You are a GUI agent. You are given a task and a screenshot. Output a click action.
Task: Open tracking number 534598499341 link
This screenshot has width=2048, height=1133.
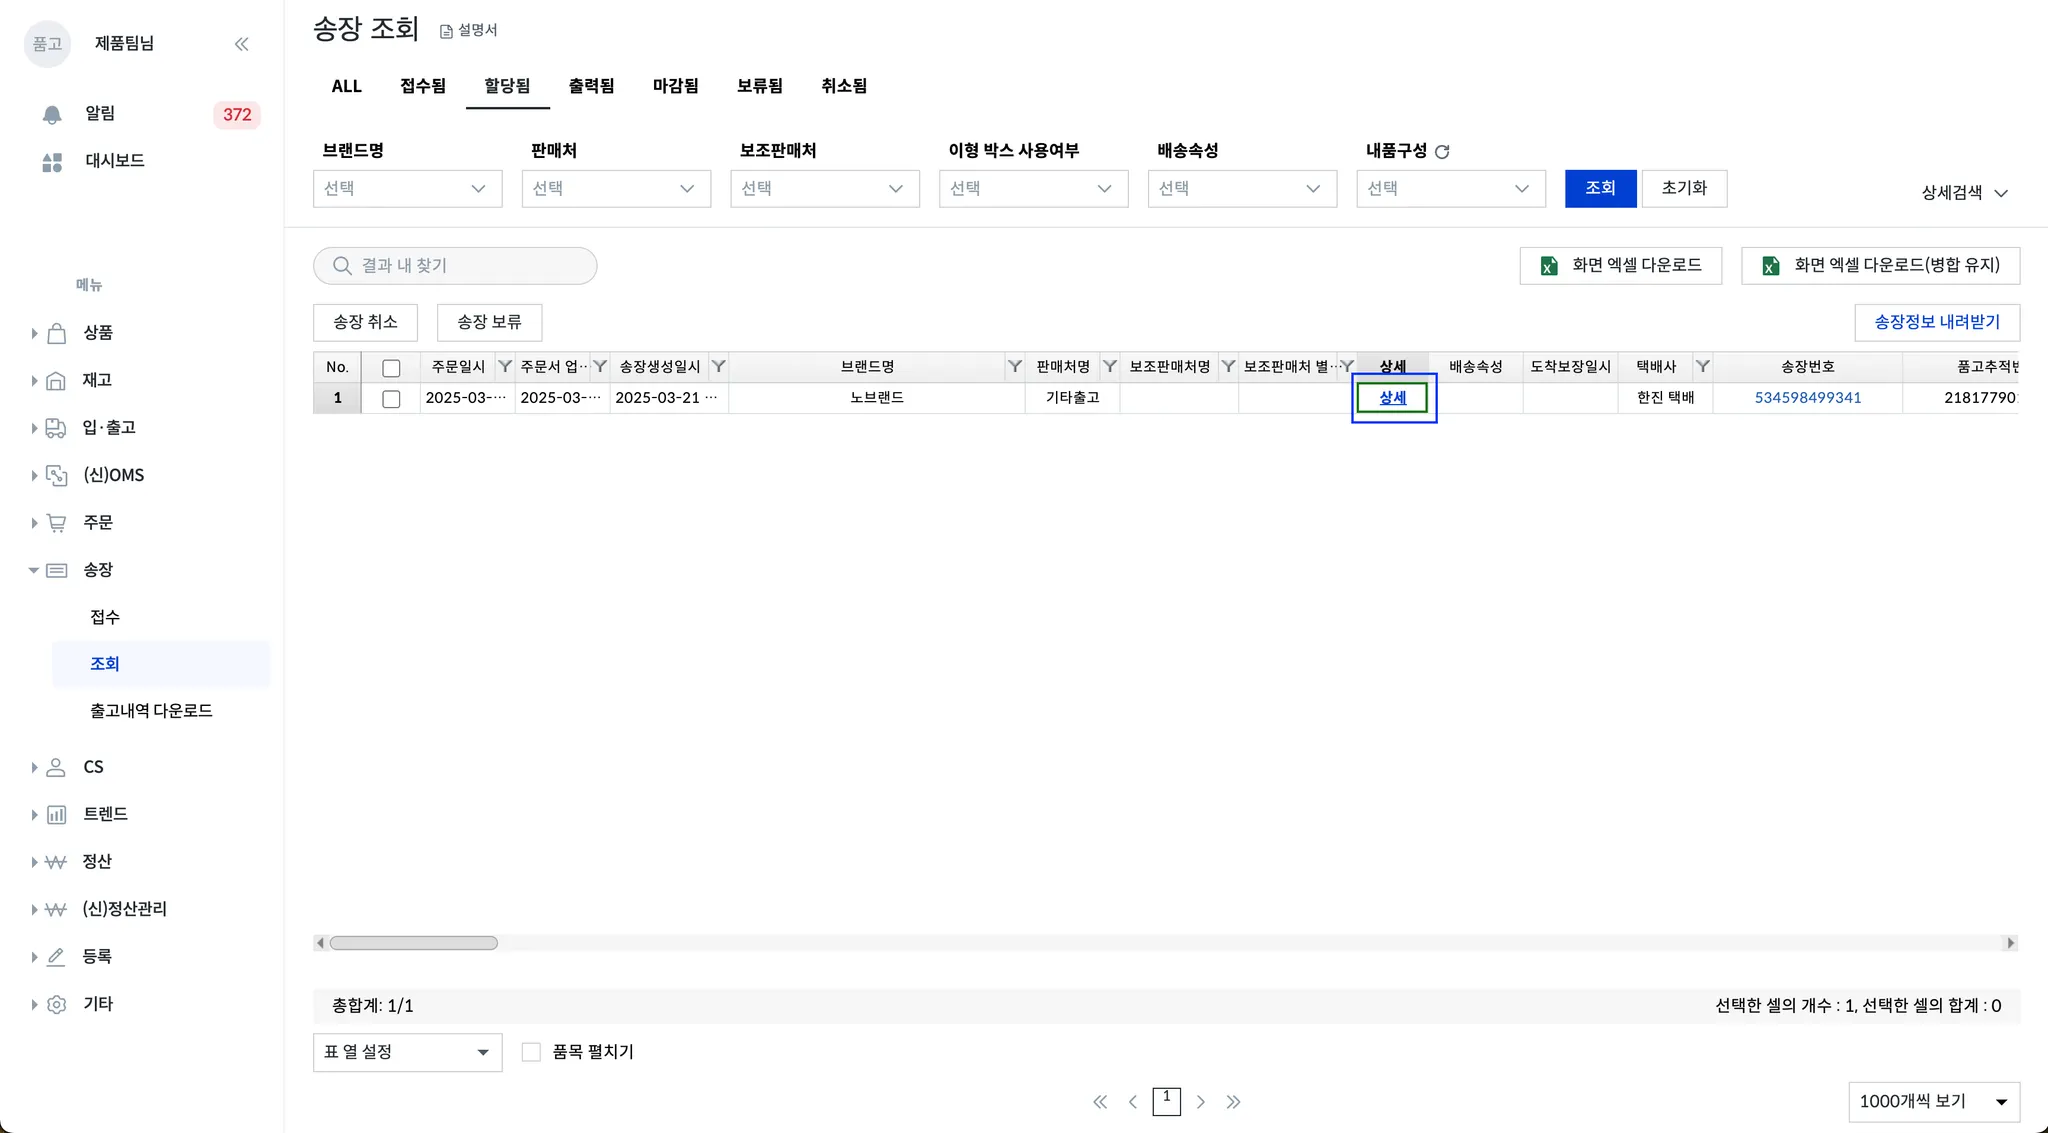(1807, 398)
